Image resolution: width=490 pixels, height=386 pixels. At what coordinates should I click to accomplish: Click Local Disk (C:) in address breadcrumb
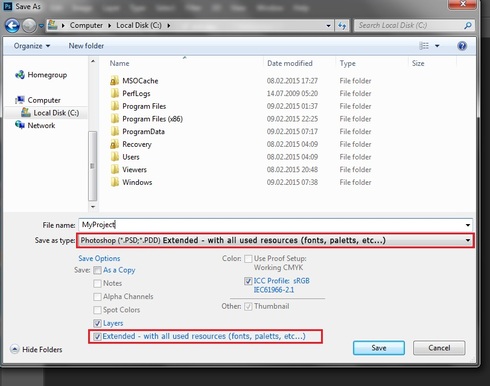click(139, 26)
